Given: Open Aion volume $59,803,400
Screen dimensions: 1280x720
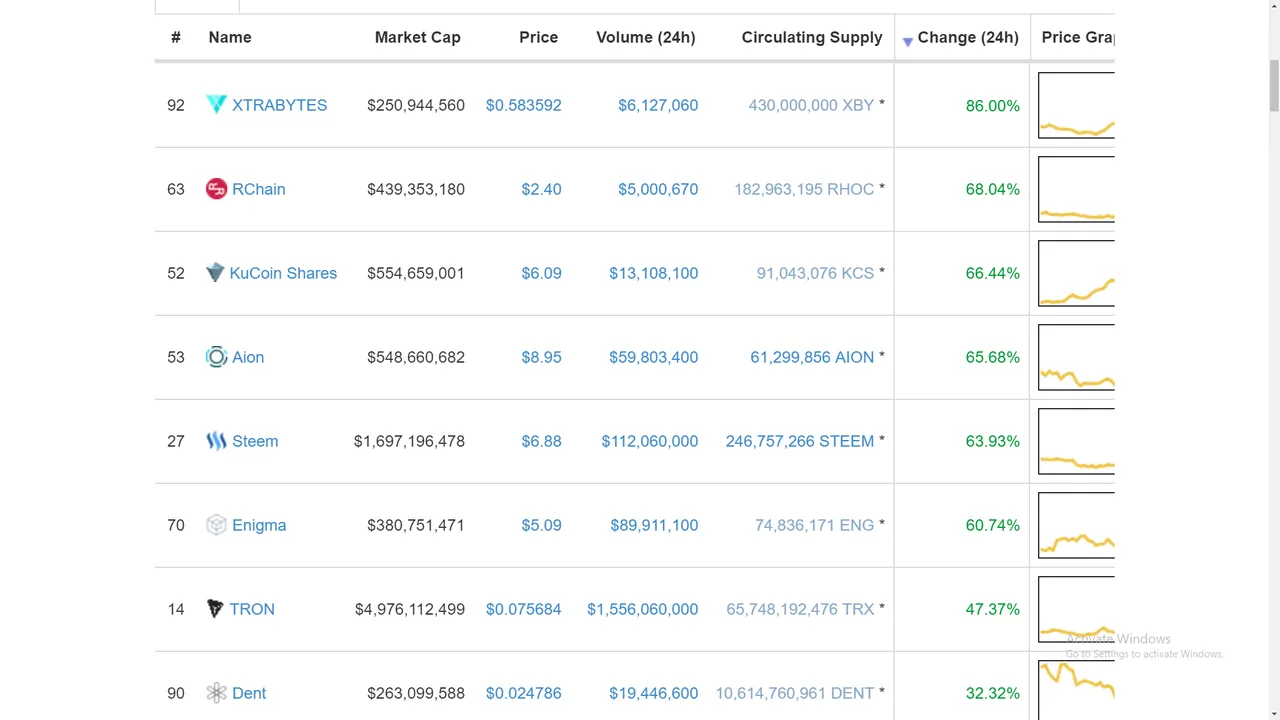Looking at the screenshot, I should pyautogui.click(x=653, y=357).
